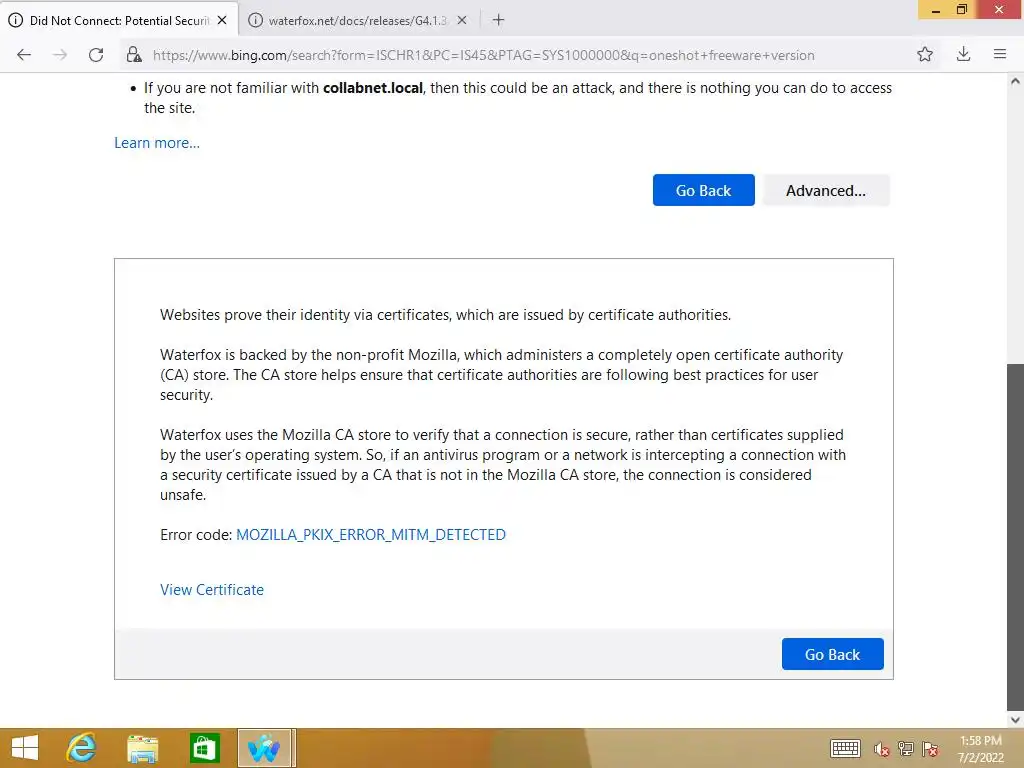Close the 'Did Not Connect' tab
The width and height of the screenshot is (1024, 768).
click(x=222, y=20)
